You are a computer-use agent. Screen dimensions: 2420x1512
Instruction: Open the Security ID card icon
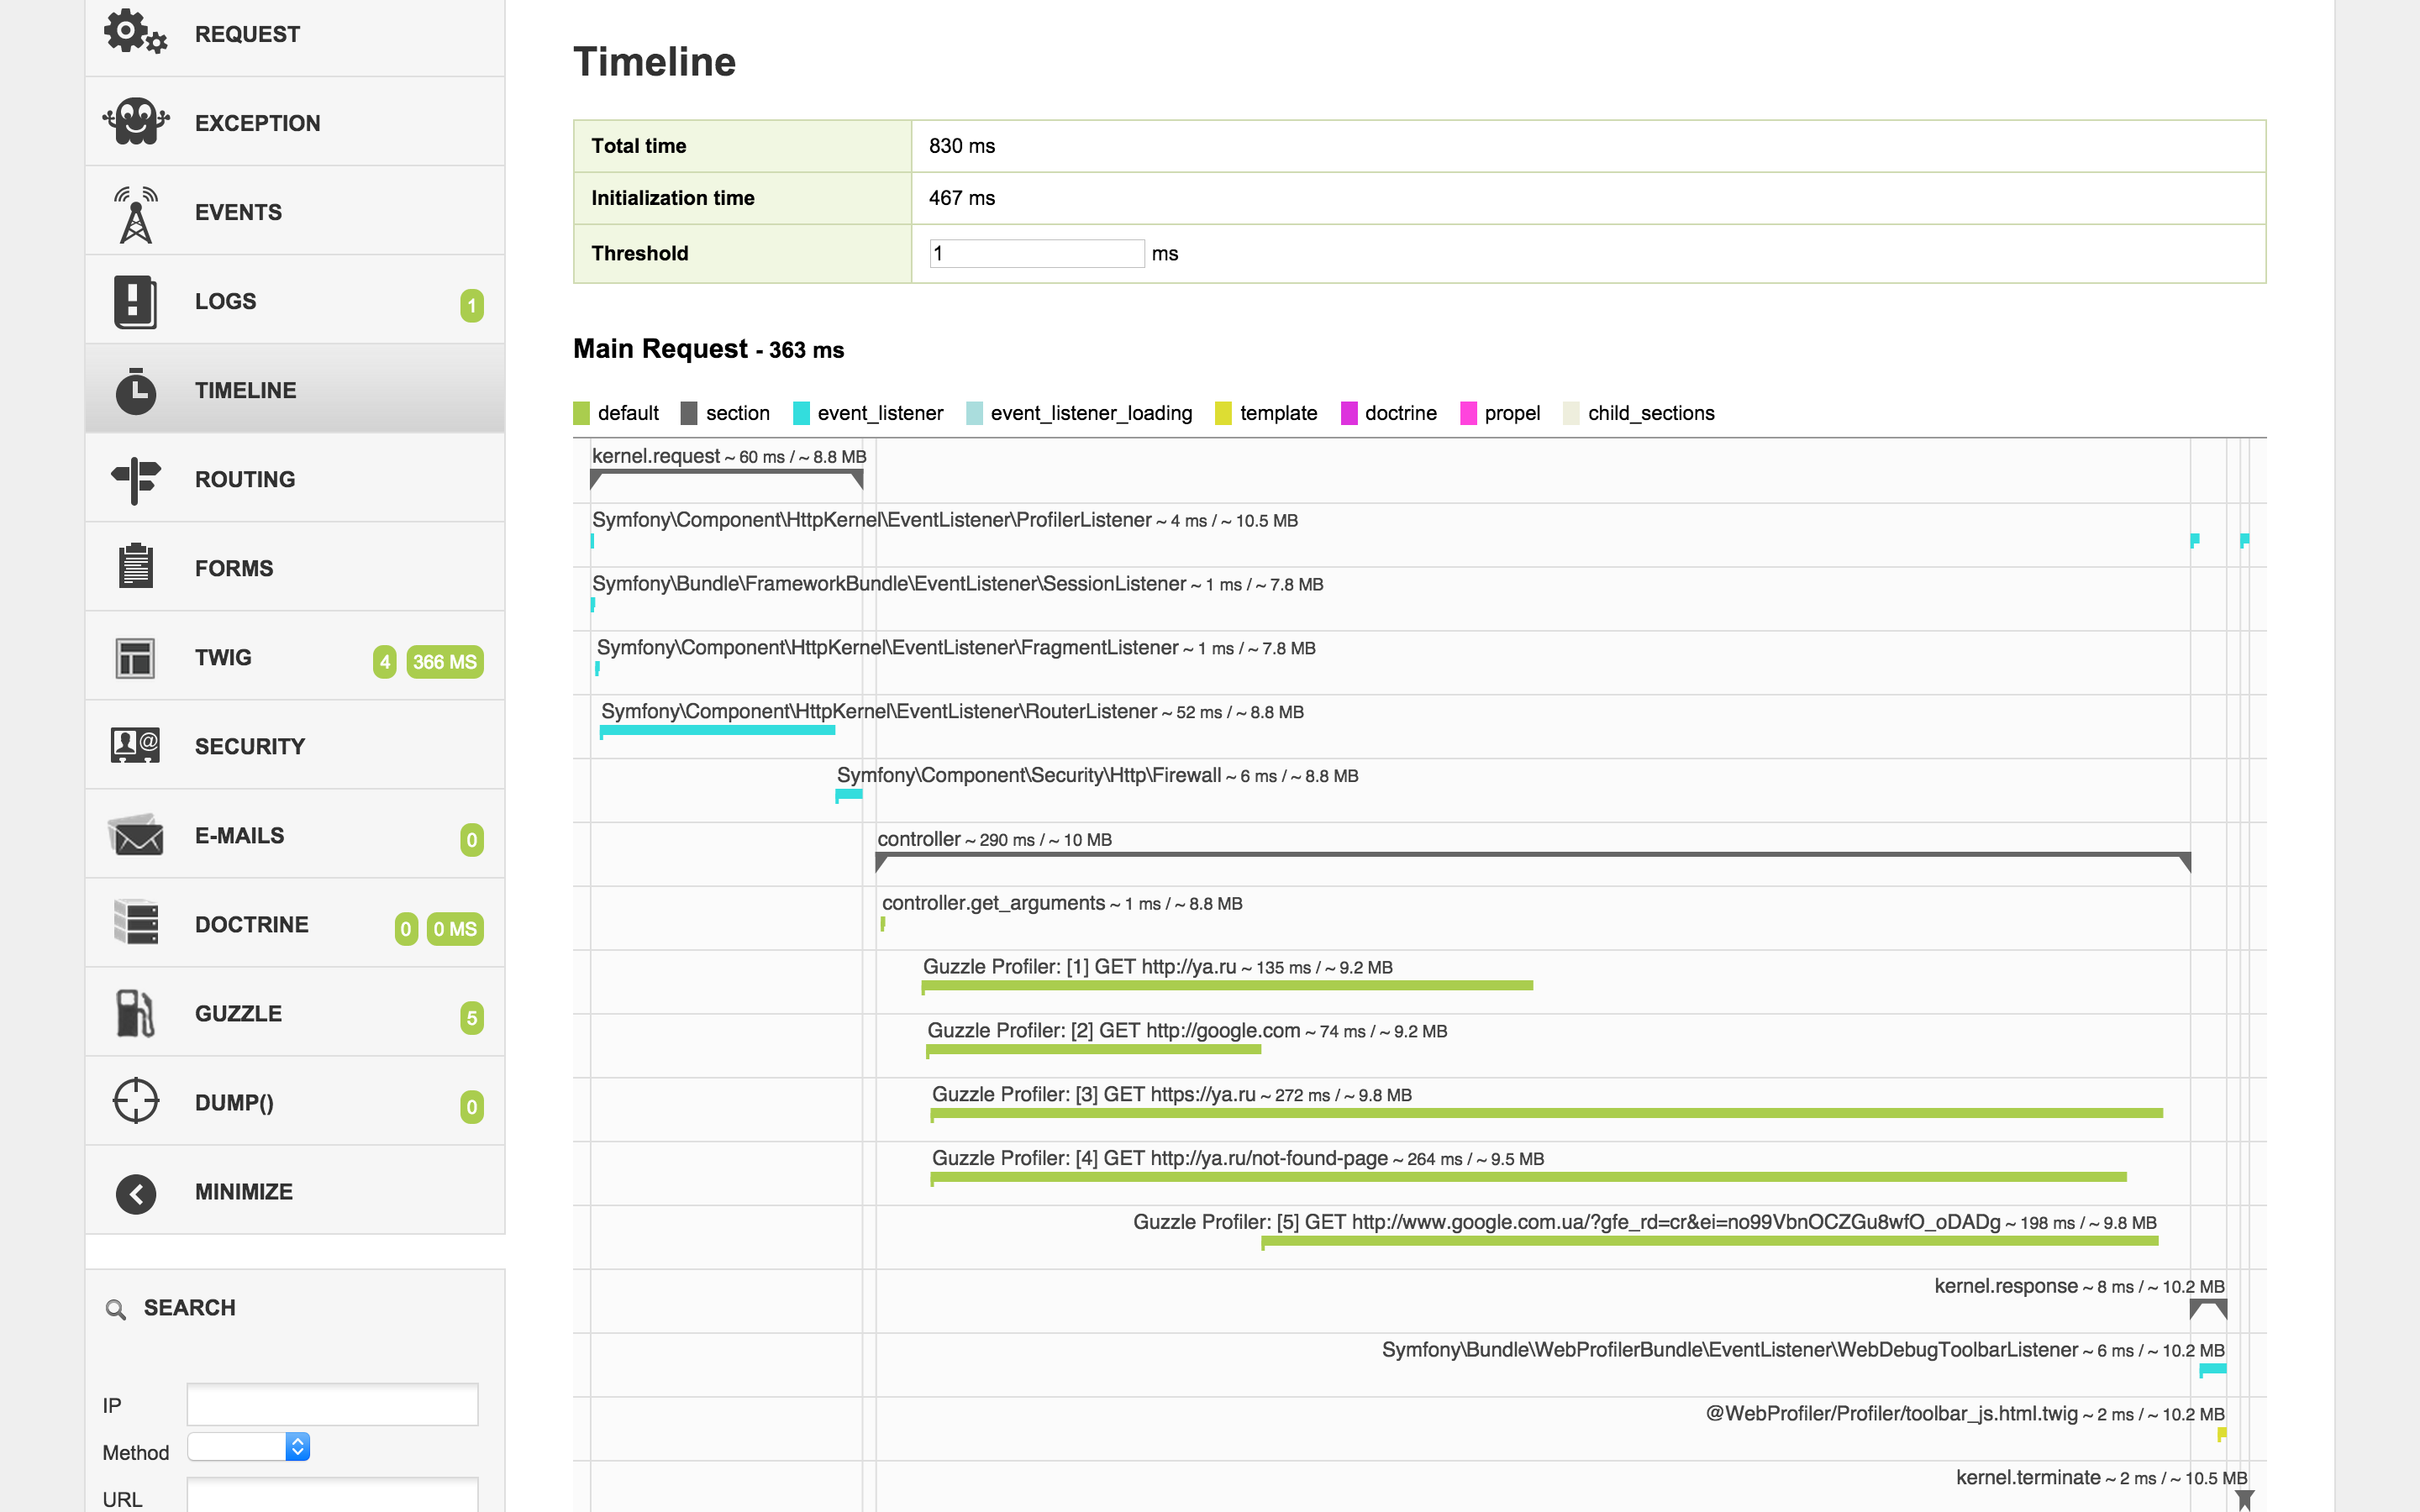[x=136, y=745]
